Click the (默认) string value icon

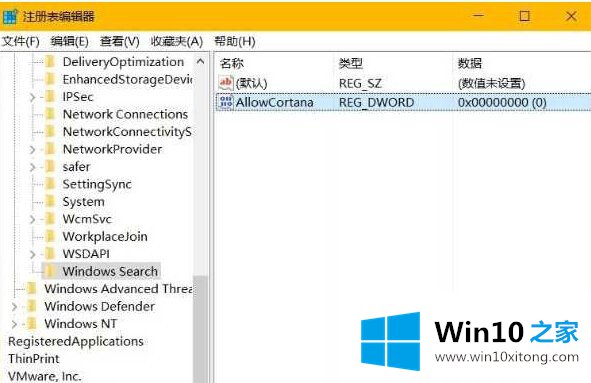pos(226,83)
